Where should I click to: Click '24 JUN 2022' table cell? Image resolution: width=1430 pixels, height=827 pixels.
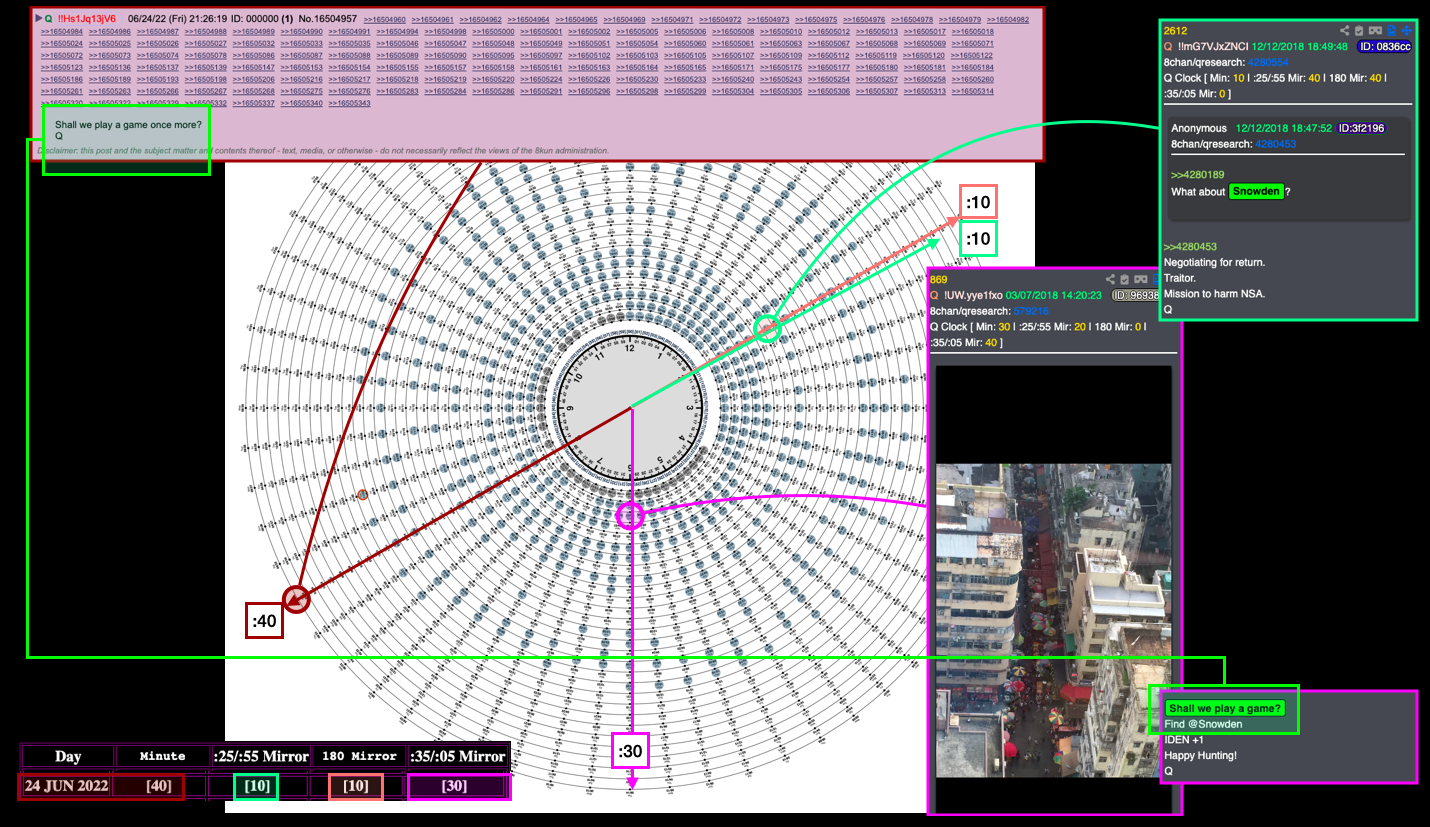coord(67,786)
